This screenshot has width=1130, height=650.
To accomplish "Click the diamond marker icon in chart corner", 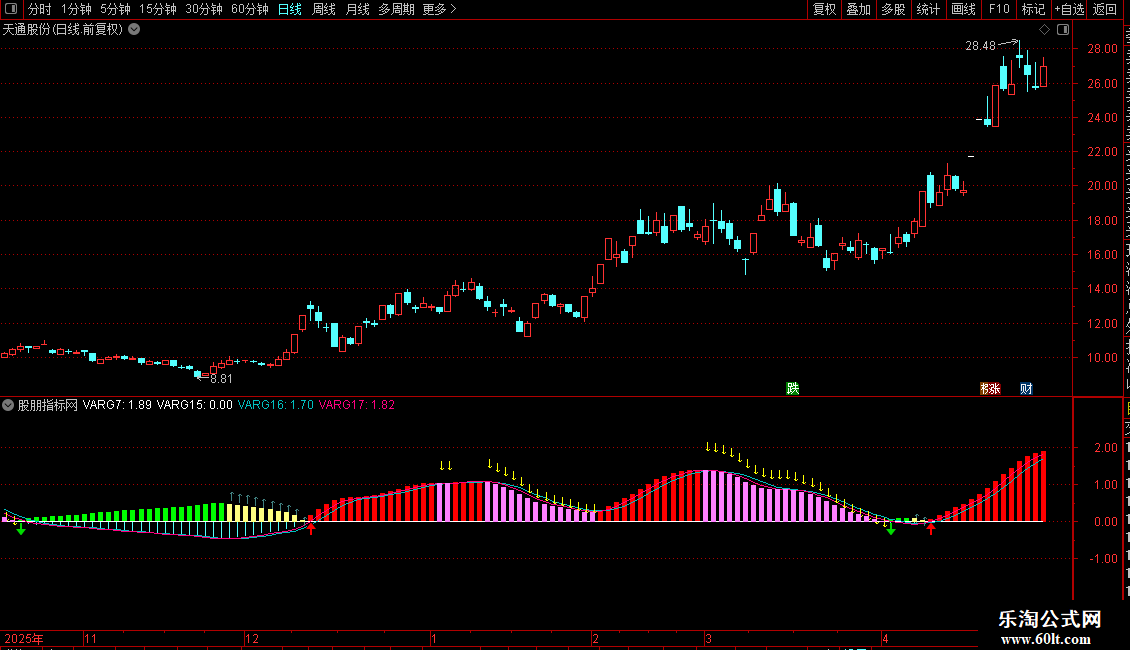I will pyautogui.click(x=1044, y=30).
